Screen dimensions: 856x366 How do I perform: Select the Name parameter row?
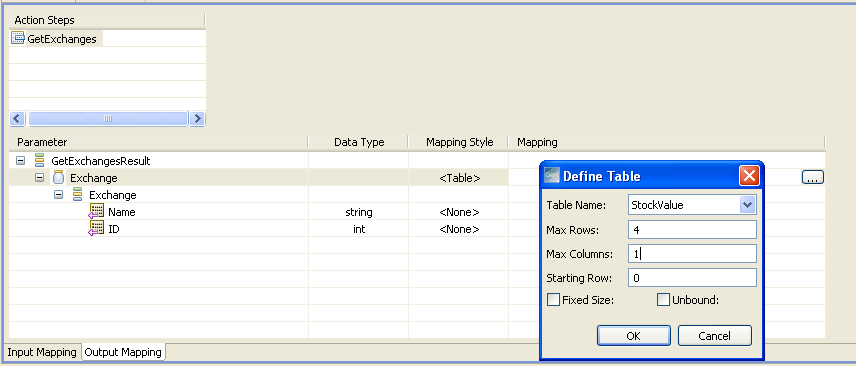coord(121,212)
